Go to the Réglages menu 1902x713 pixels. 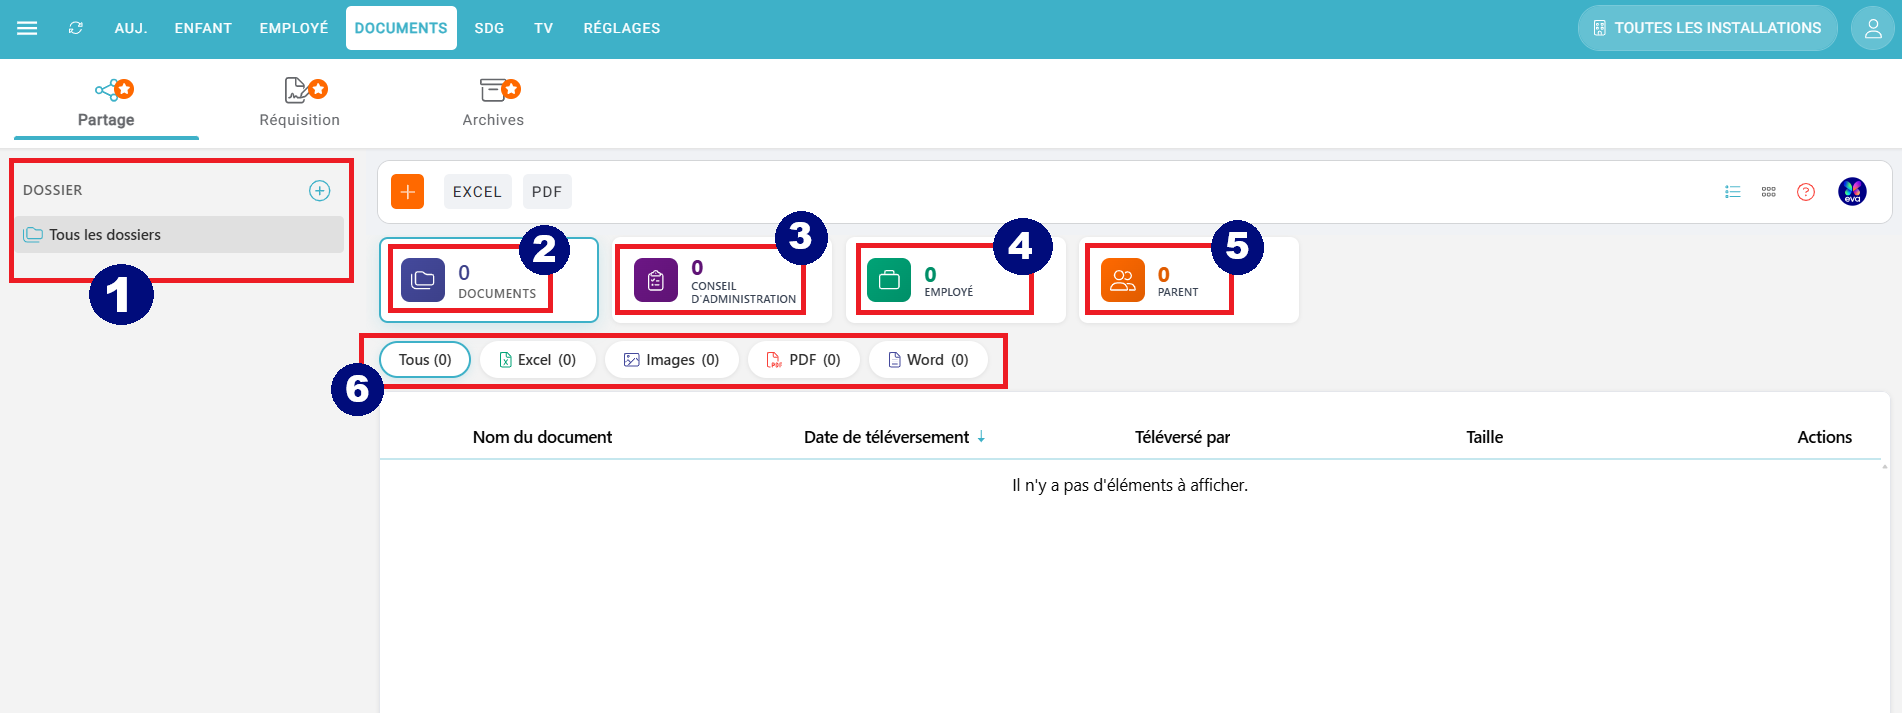pyautogui.click(x=621, y=28)
